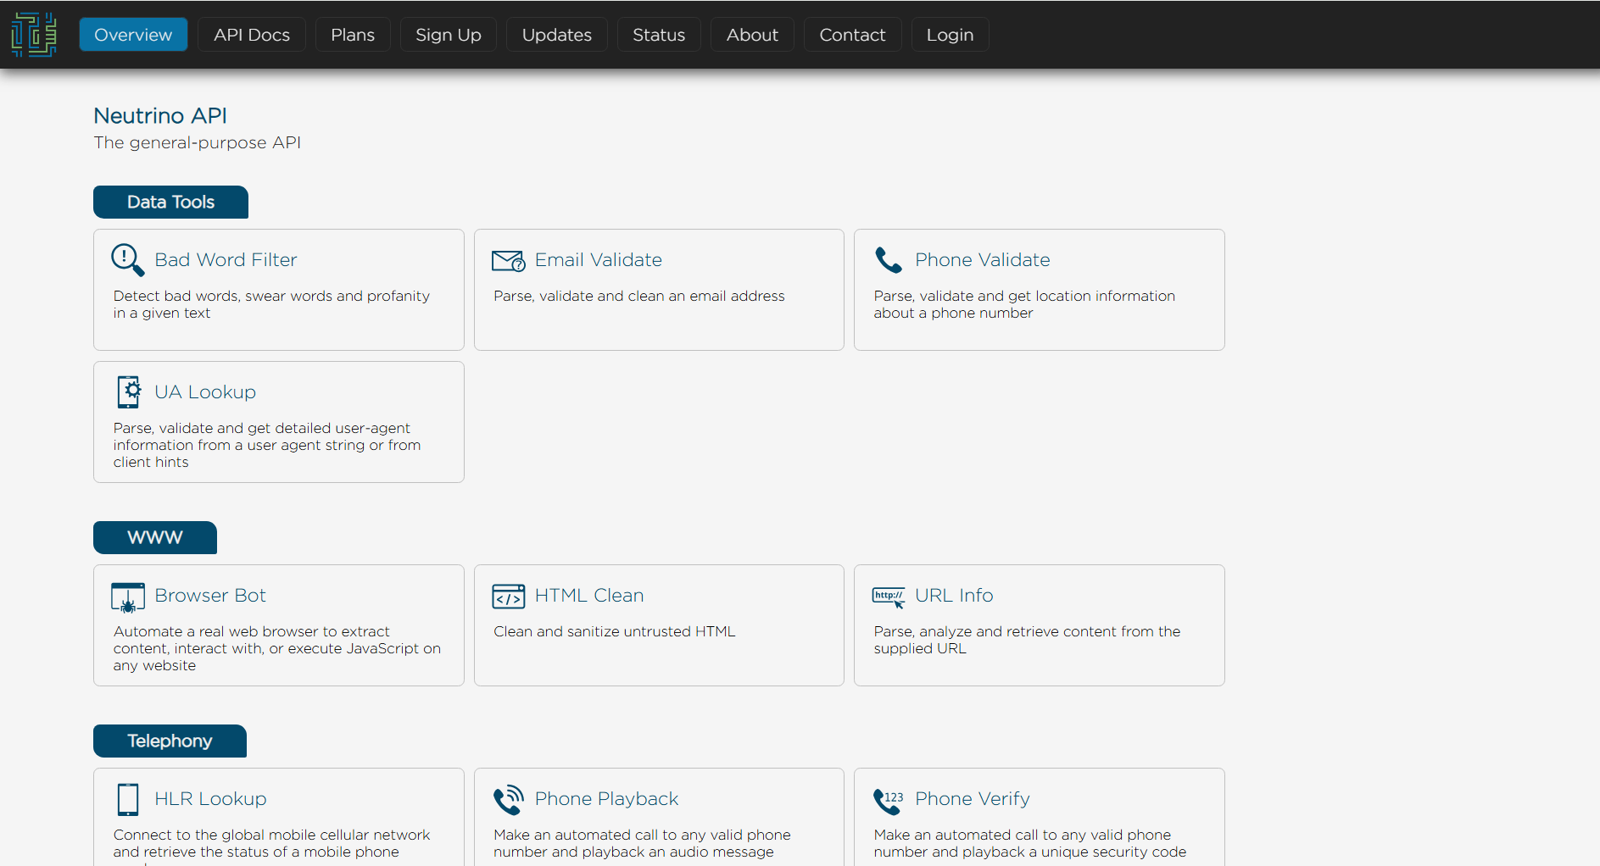
Task: Click 'detailed user-agent information' description text
Action: click(267, 445)
